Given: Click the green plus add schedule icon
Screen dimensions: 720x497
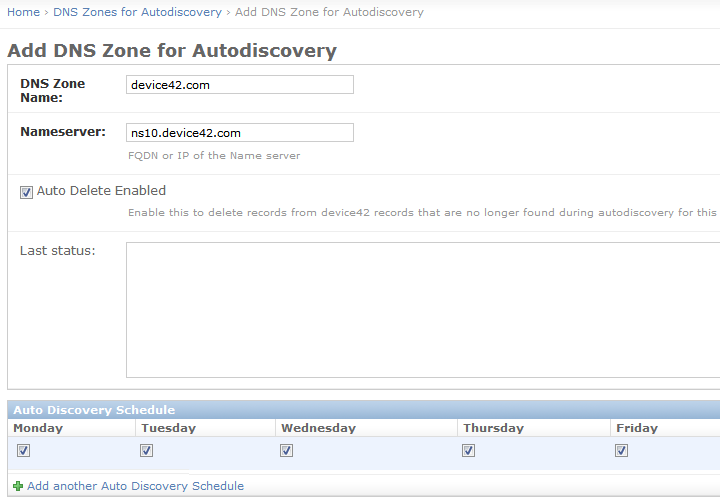Looking at the screenshot, I should 18,486.
